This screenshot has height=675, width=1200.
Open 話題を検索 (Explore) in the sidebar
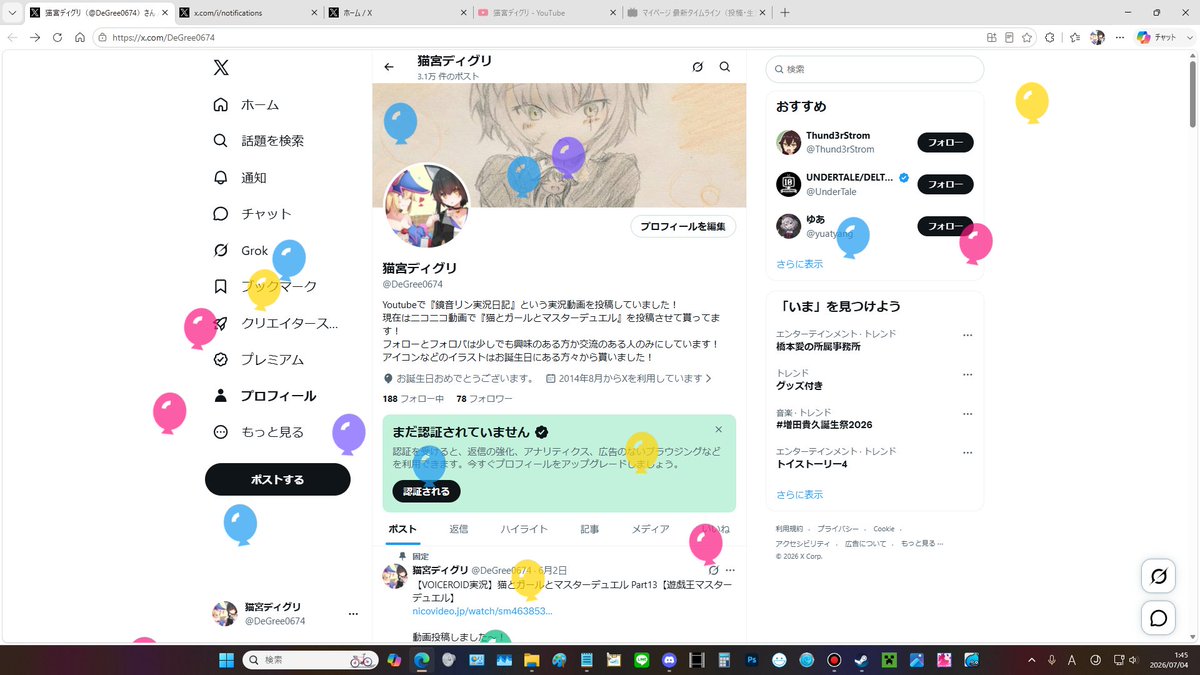click(x=259, y=141)
